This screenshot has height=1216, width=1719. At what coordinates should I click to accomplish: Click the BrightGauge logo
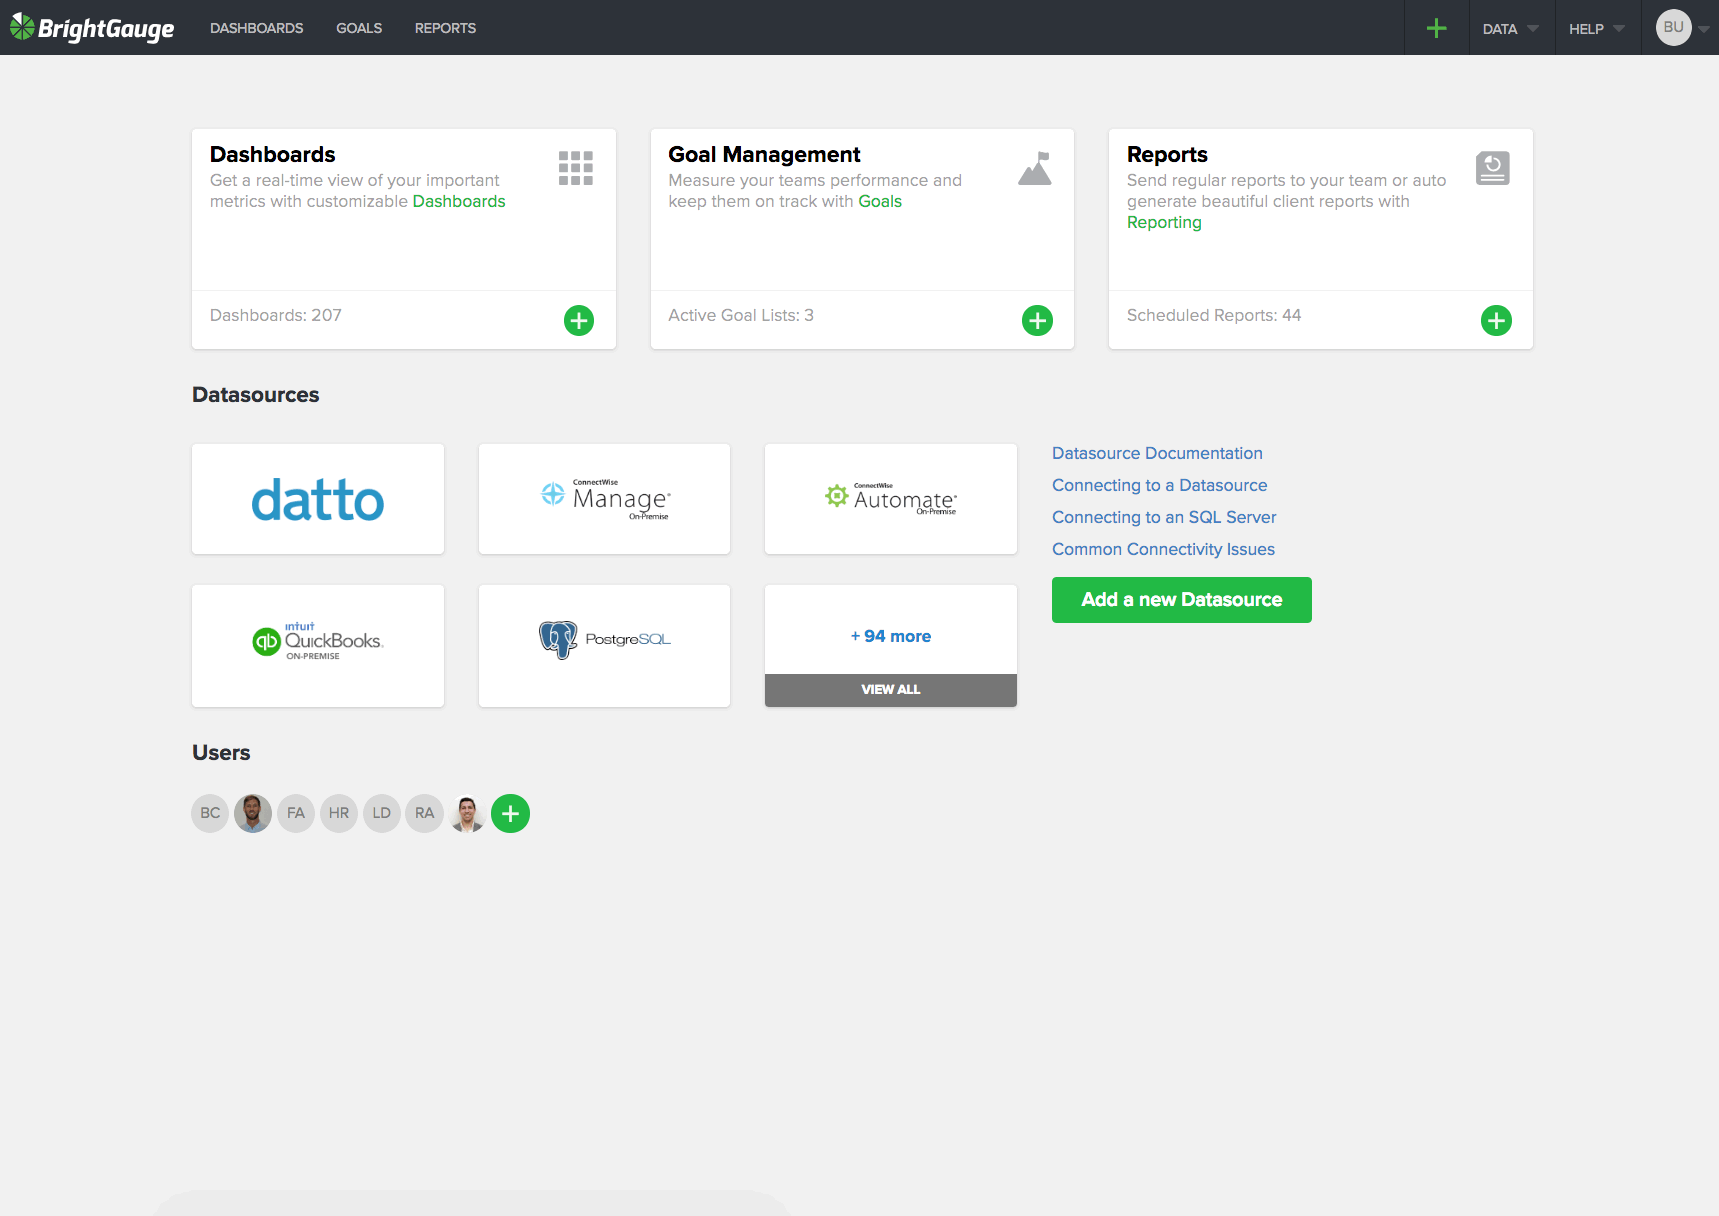tap(92, 28)
